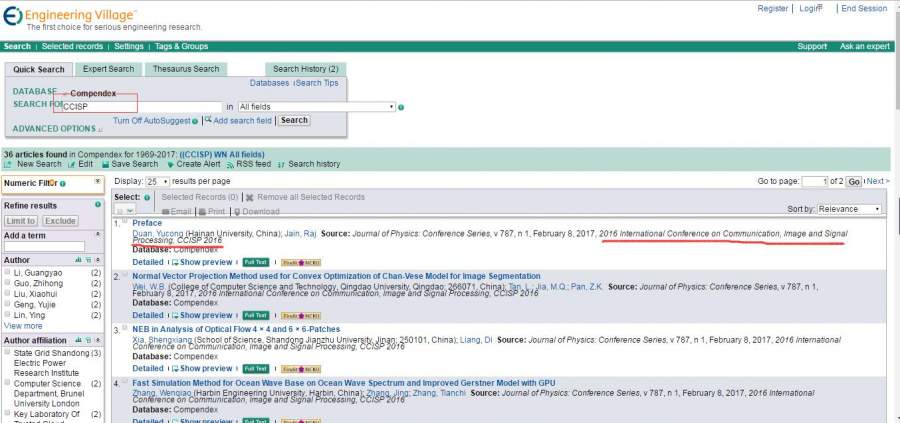
Task: Click Author affiliation download icon
Action: pyautogui.click(x=88, y=340)
